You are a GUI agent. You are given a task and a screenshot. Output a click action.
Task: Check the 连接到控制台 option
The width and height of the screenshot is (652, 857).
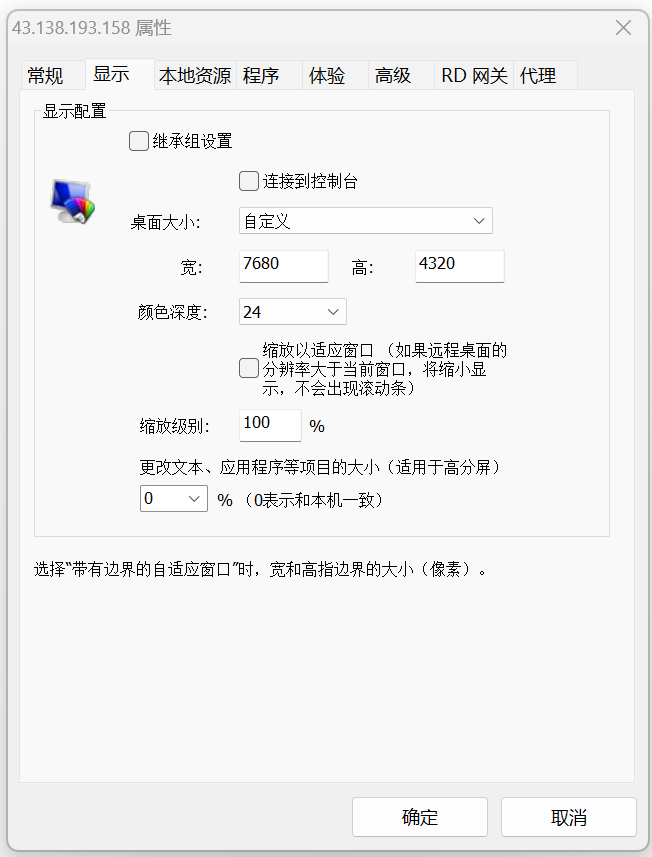(249, 181)
